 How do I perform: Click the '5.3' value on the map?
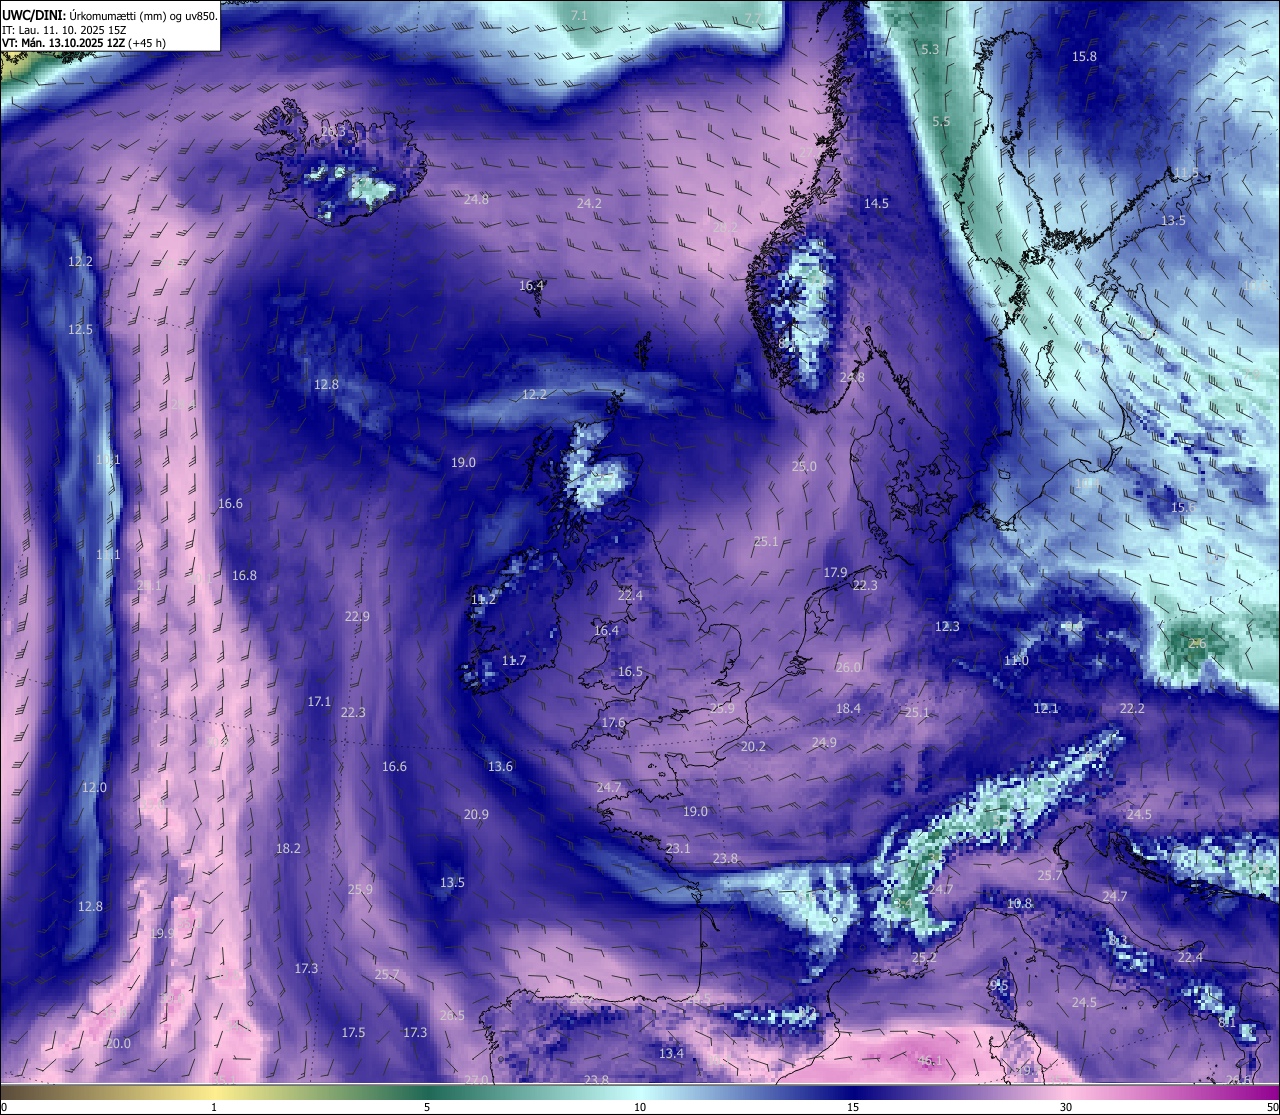(930, 49)
